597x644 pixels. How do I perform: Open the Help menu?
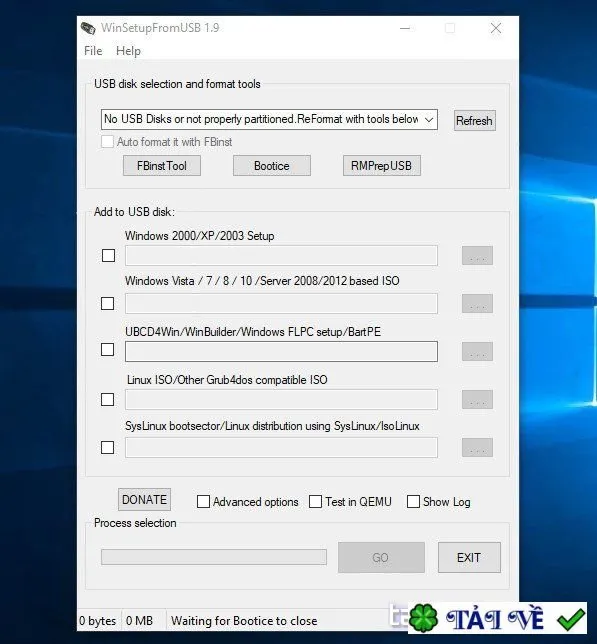[129, 51]
